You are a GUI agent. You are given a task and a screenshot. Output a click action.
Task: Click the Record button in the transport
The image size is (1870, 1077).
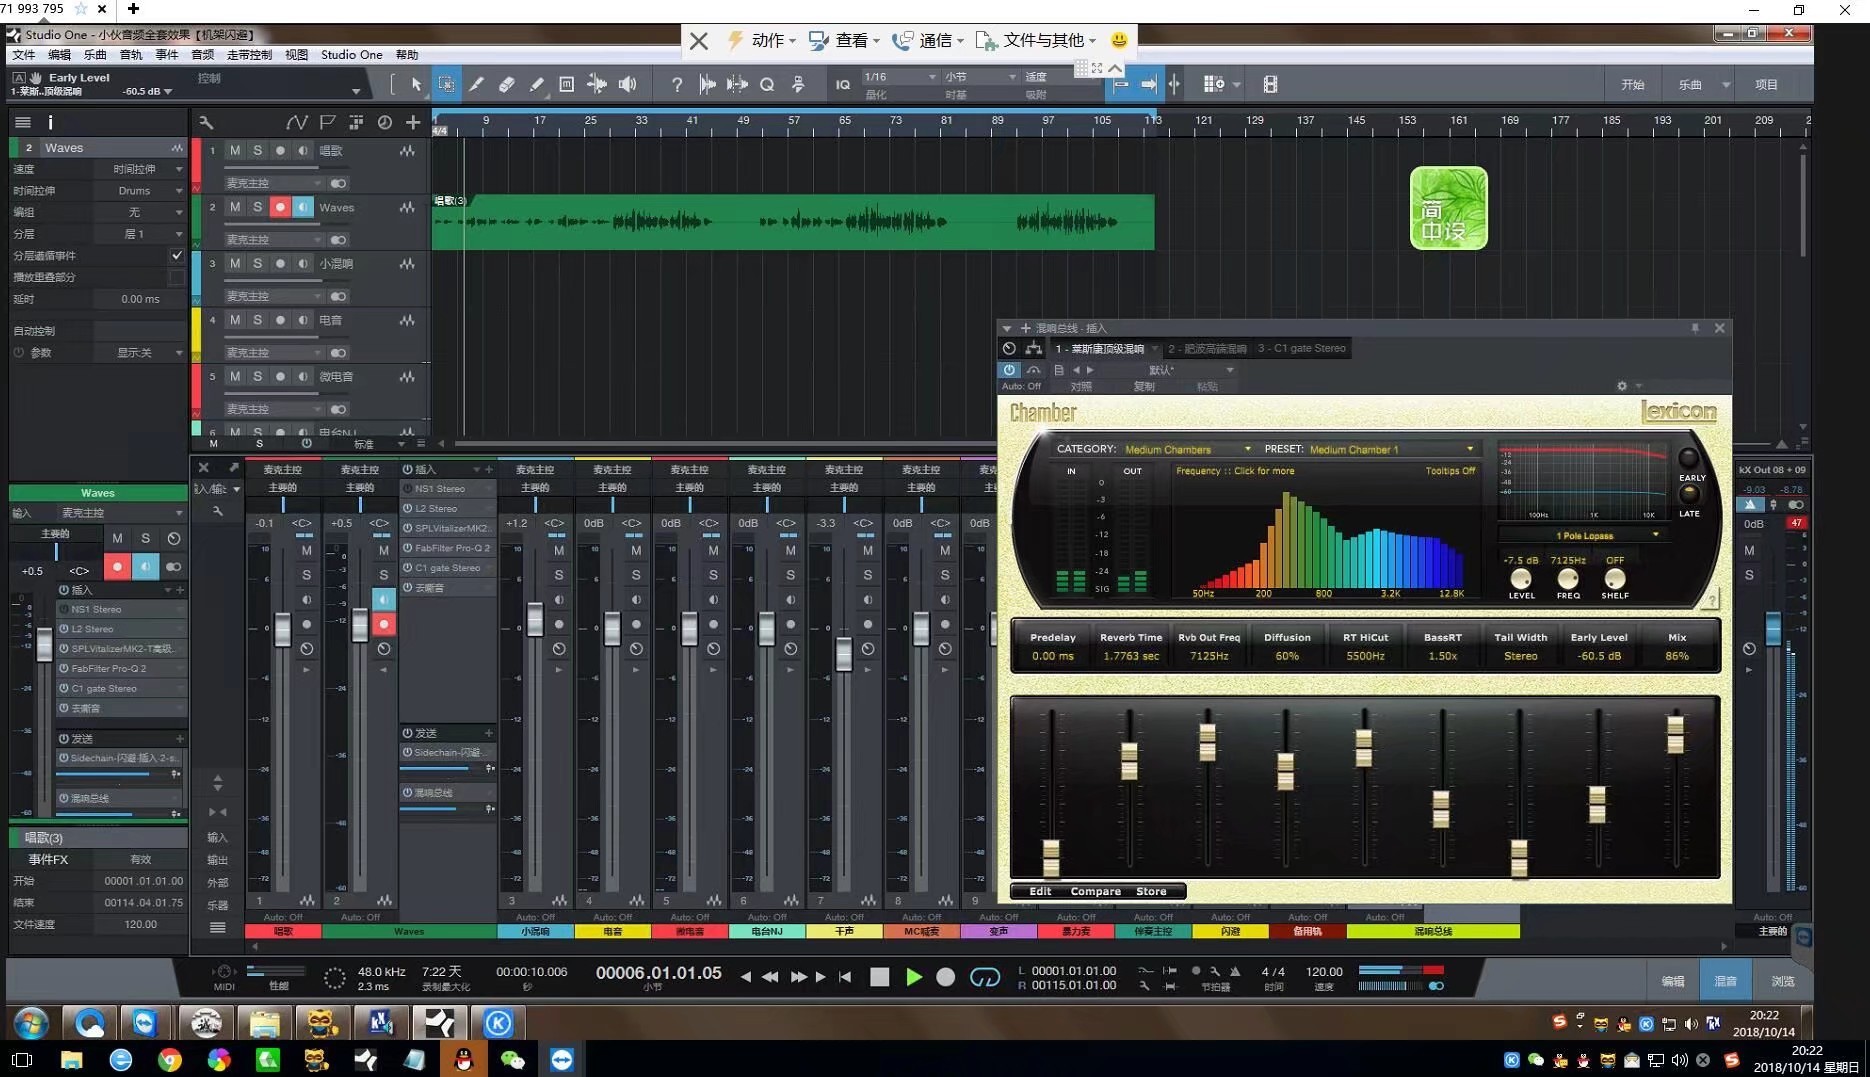[x=945, y=977]
